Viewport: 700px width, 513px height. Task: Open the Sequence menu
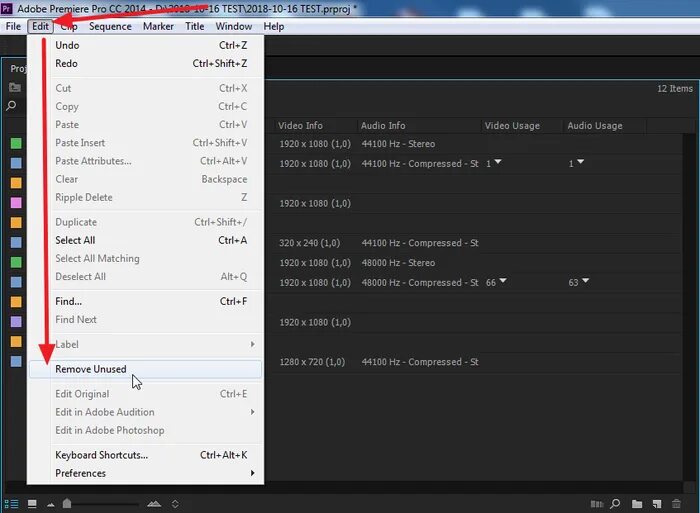point(110,26)
